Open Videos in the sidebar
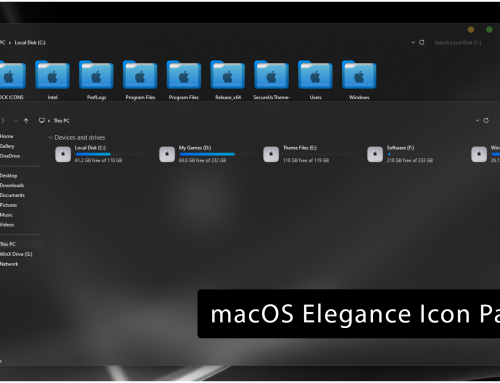The width and height of the screenshot is (500, 383). pos(7,225)
